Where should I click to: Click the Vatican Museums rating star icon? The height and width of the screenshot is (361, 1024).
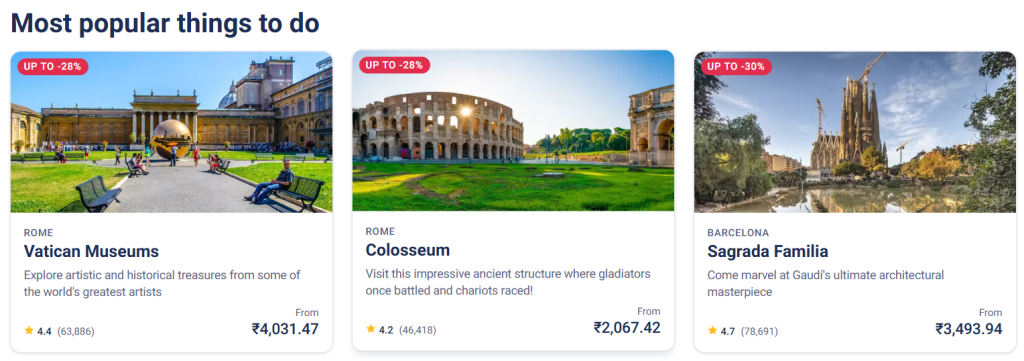[29, 331]
